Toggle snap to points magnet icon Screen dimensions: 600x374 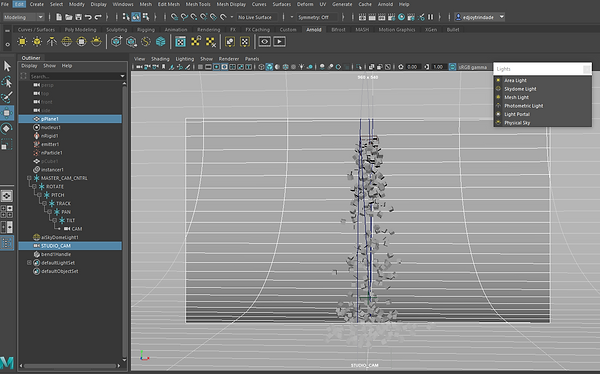(x=194, y=17)
